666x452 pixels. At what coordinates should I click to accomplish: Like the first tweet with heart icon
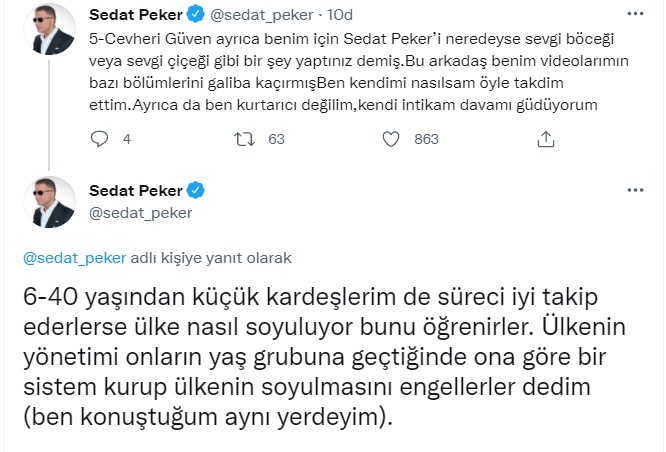point(391,139)
